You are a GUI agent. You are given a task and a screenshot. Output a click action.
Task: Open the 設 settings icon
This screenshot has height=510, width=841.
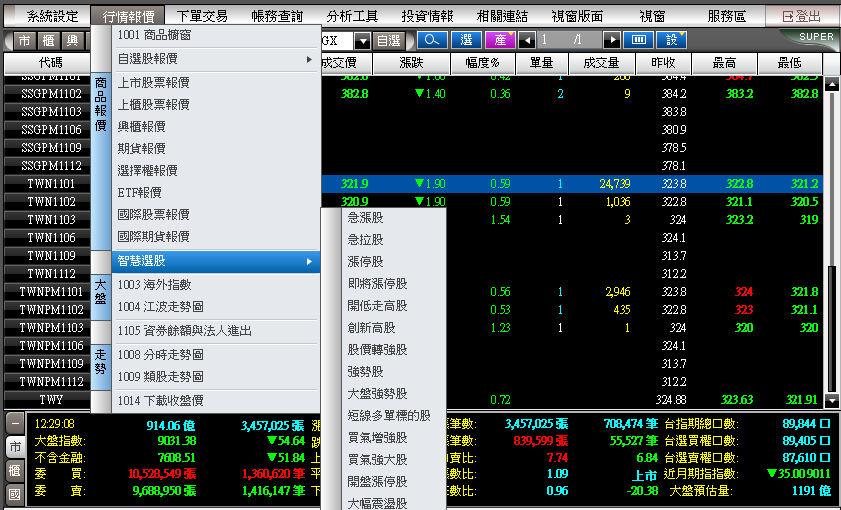tap(672, 40)
